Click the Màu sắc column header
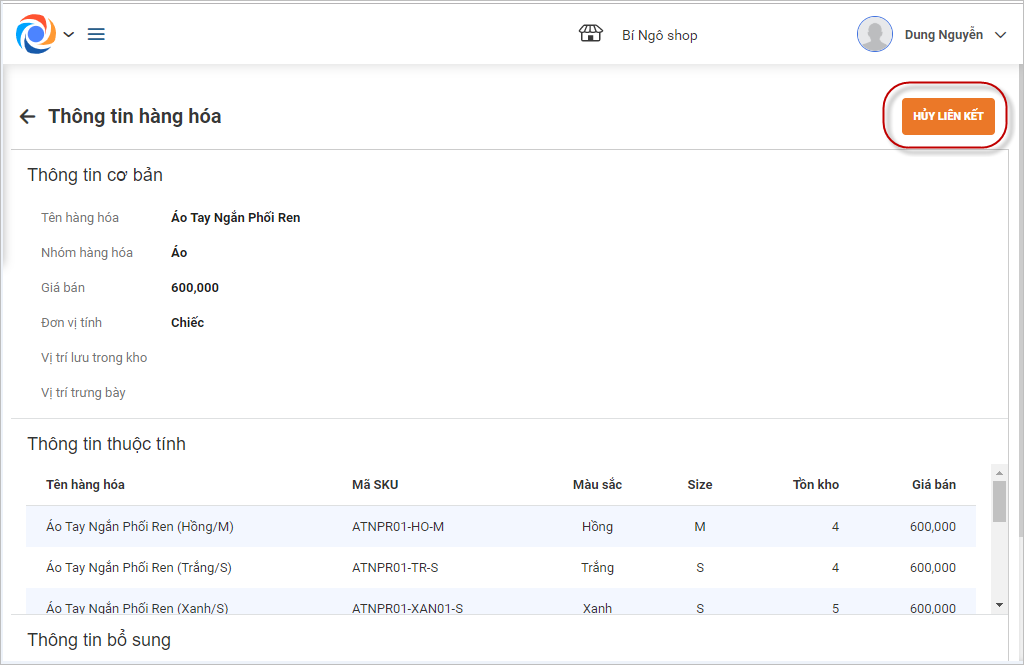 (597, 485)
